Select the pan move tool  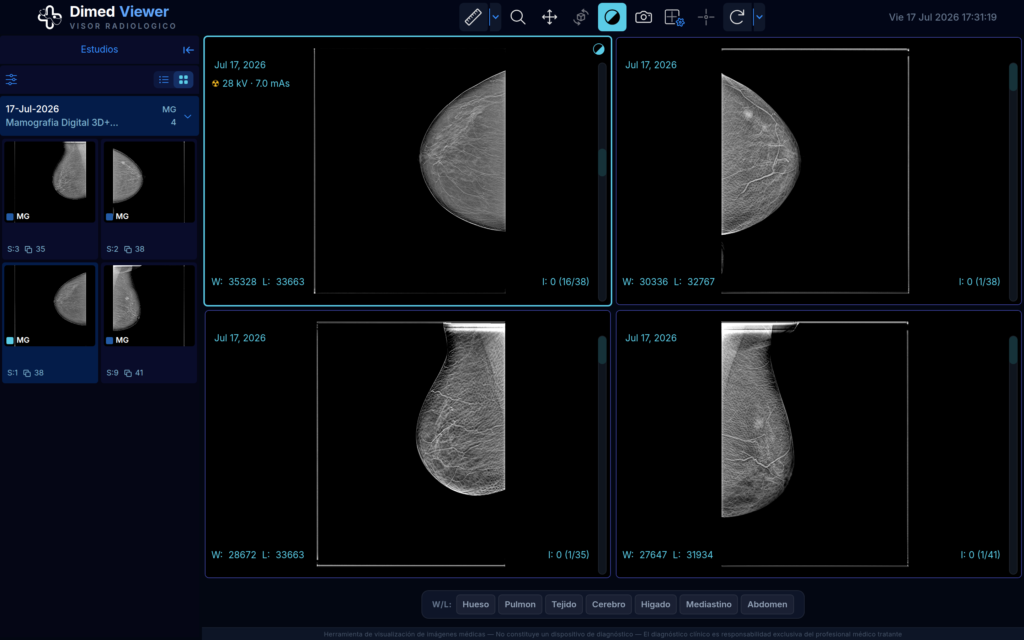tap(549, 17)
